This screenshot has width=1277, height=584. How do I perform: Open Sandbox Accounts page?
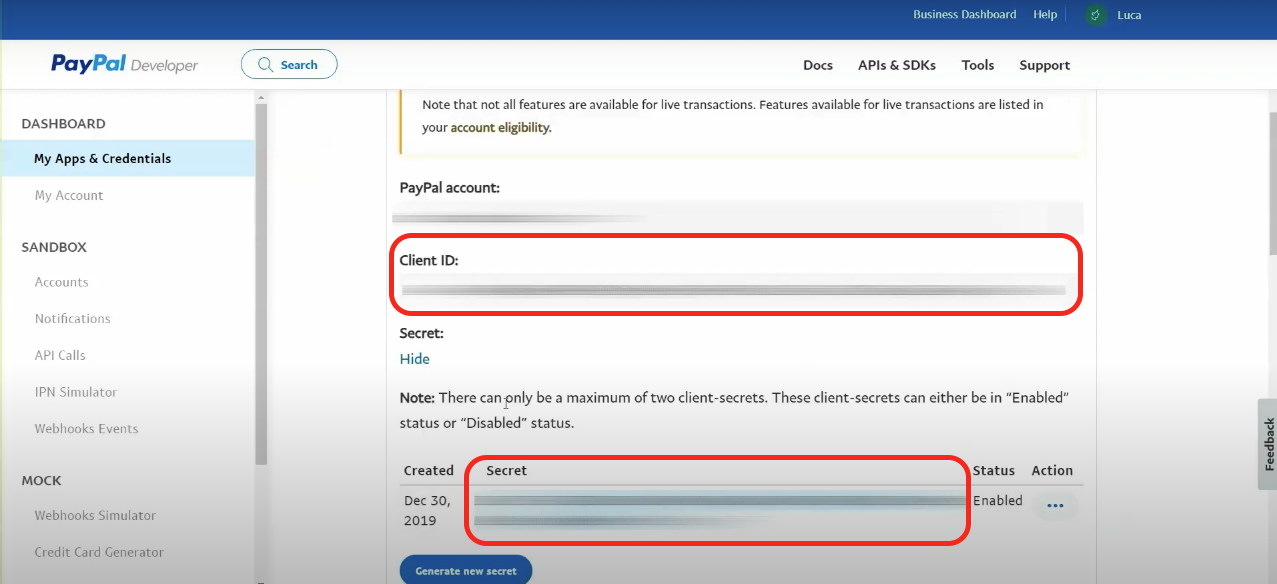tap(61, 282)
